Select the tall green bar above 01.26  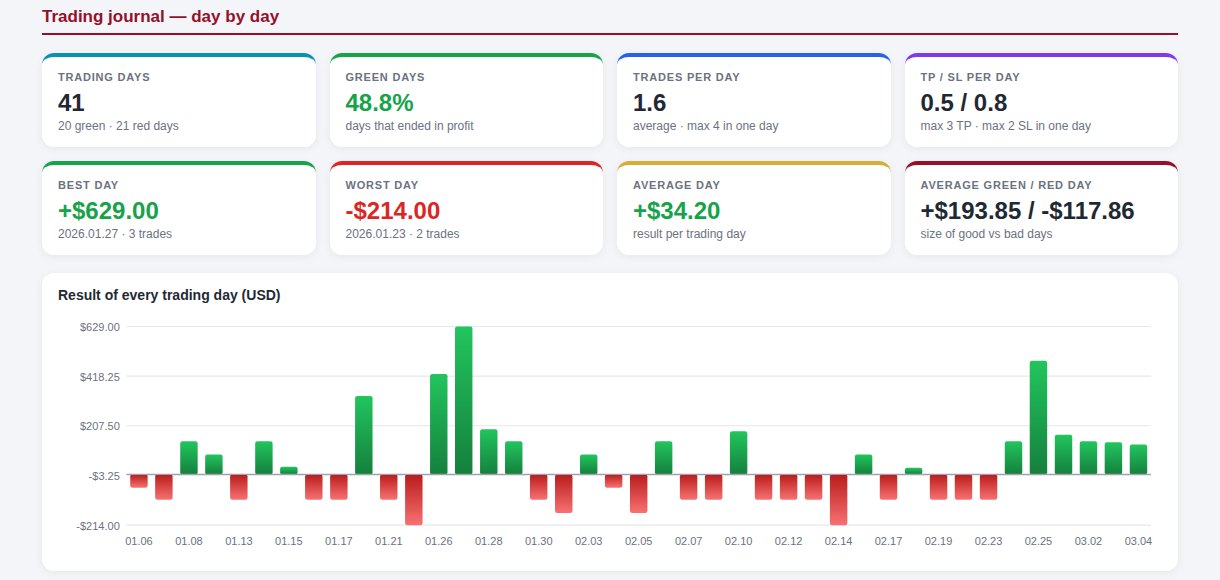(x=439, y=424)
